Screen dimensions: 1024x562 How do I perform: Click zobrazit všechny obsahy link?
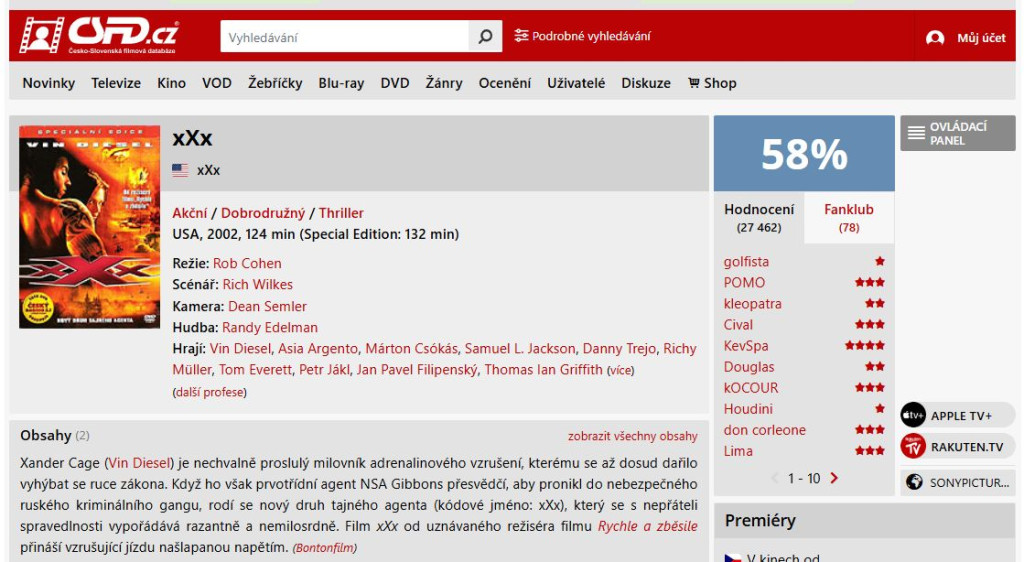[632, 436]
